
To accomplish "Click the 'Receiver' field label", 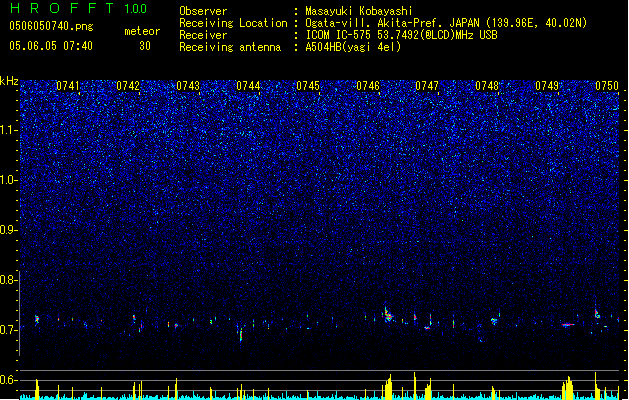I will pyautogui.click(x=203, y=35).
